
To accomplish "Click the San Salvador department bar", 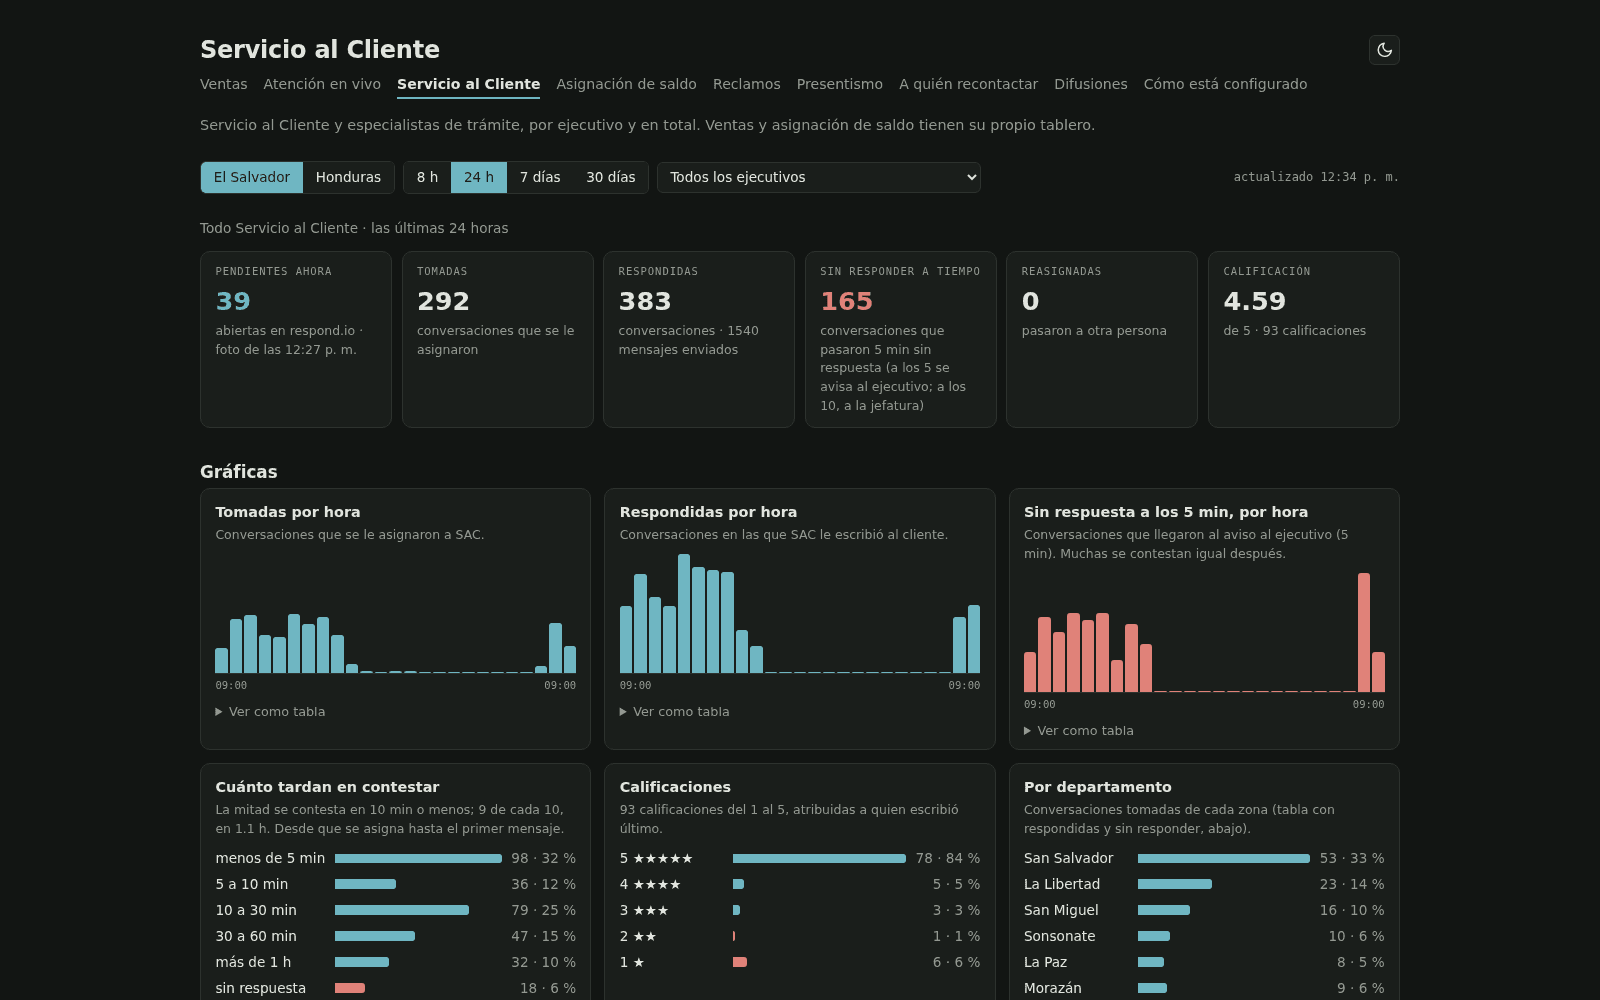I will (1223, 858).
